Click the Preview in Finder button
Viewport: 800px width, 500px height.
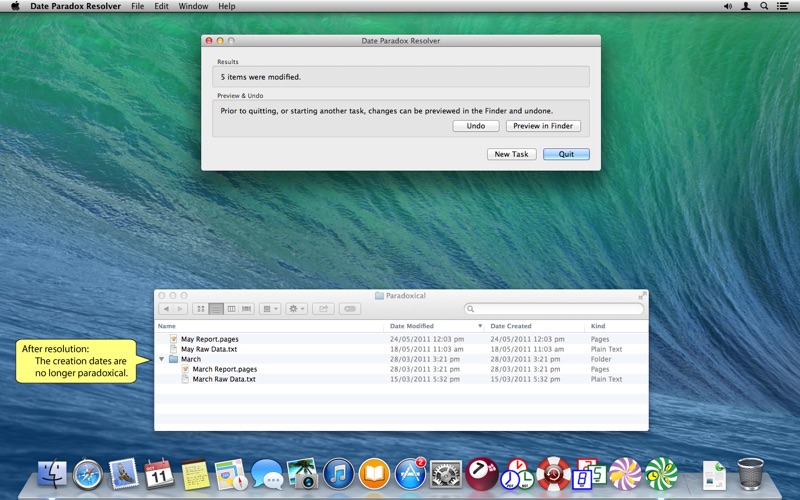543,126
